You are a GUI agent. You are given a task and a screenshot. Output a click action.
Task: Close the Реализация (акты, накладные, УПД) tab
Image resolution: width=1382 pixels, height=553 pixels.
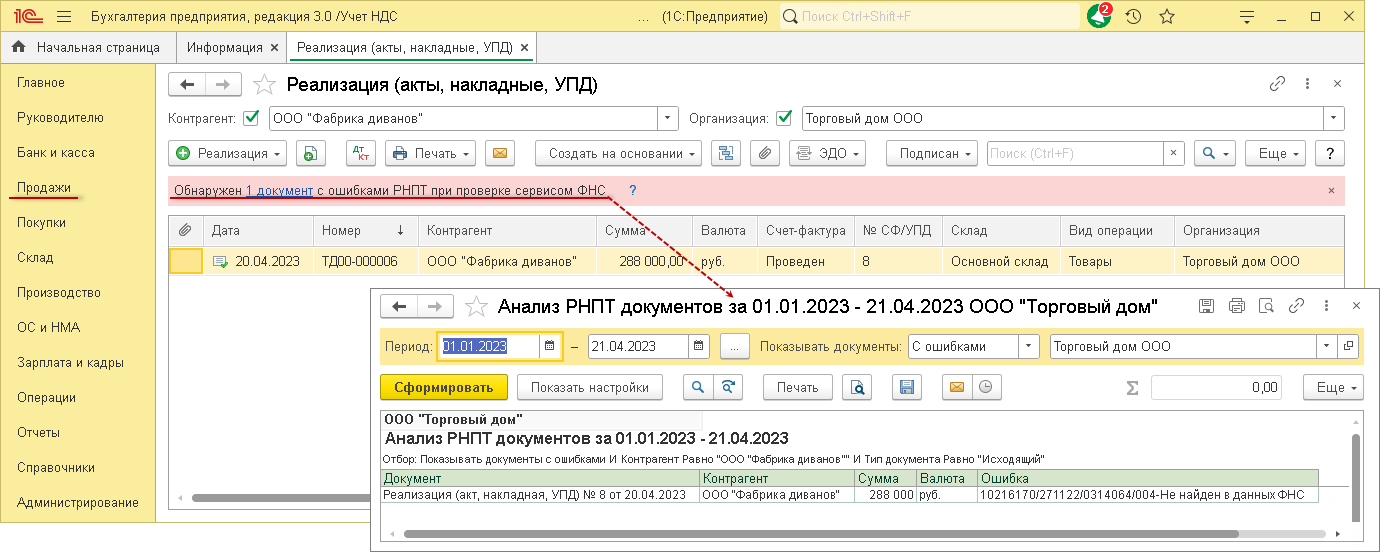526,48
